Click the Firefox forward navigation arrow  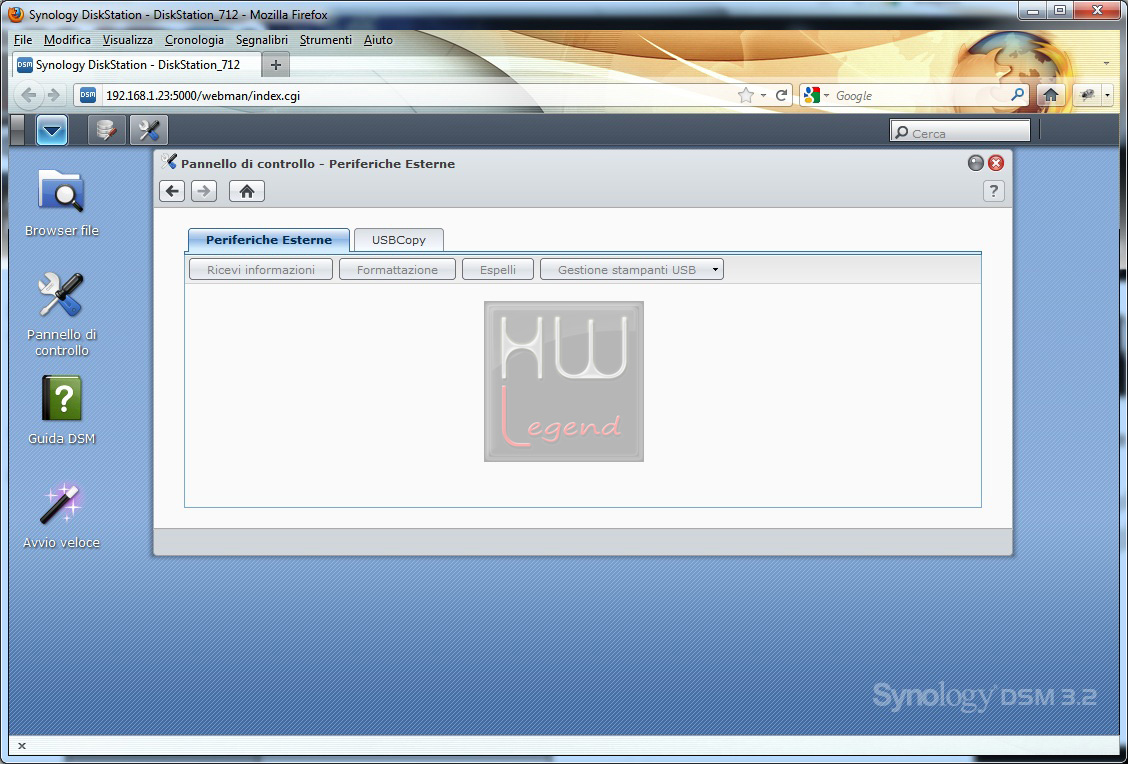53,95
